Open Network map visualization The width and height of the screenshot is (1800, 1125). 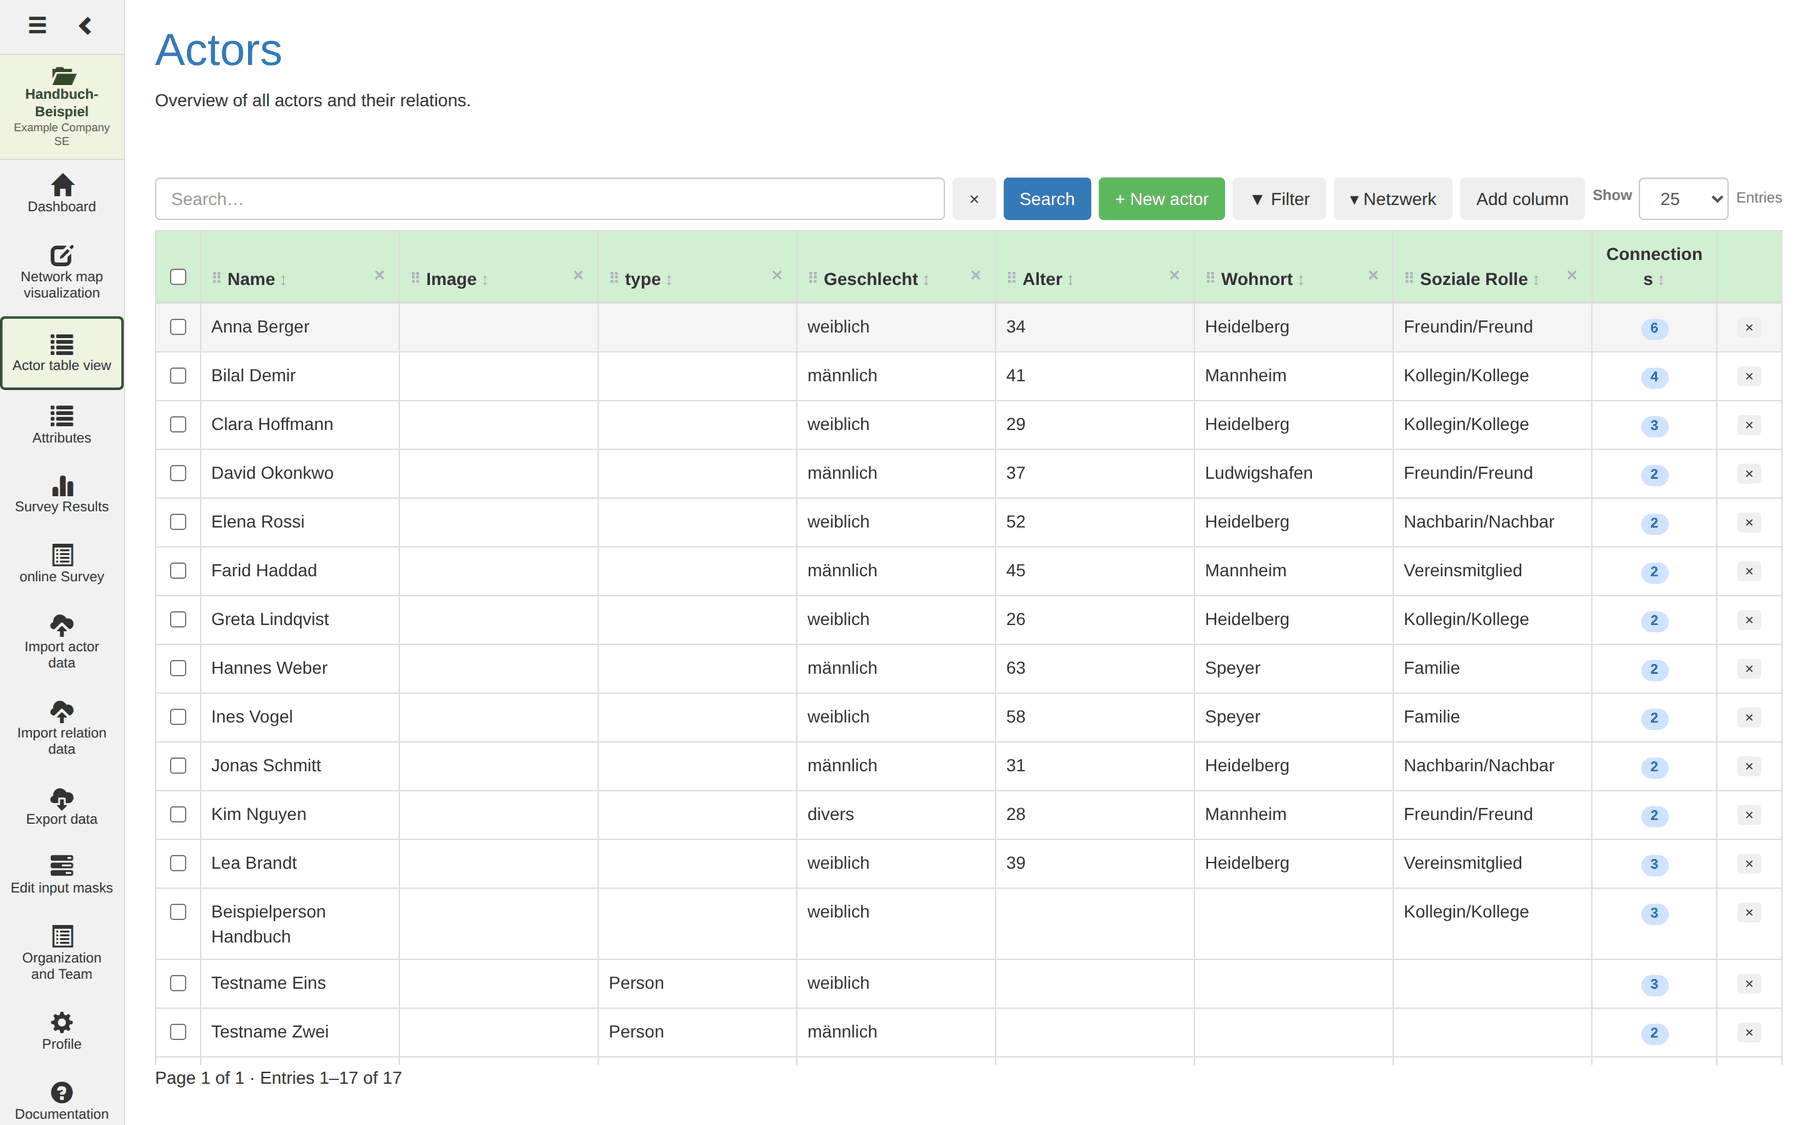pos(62,271)
